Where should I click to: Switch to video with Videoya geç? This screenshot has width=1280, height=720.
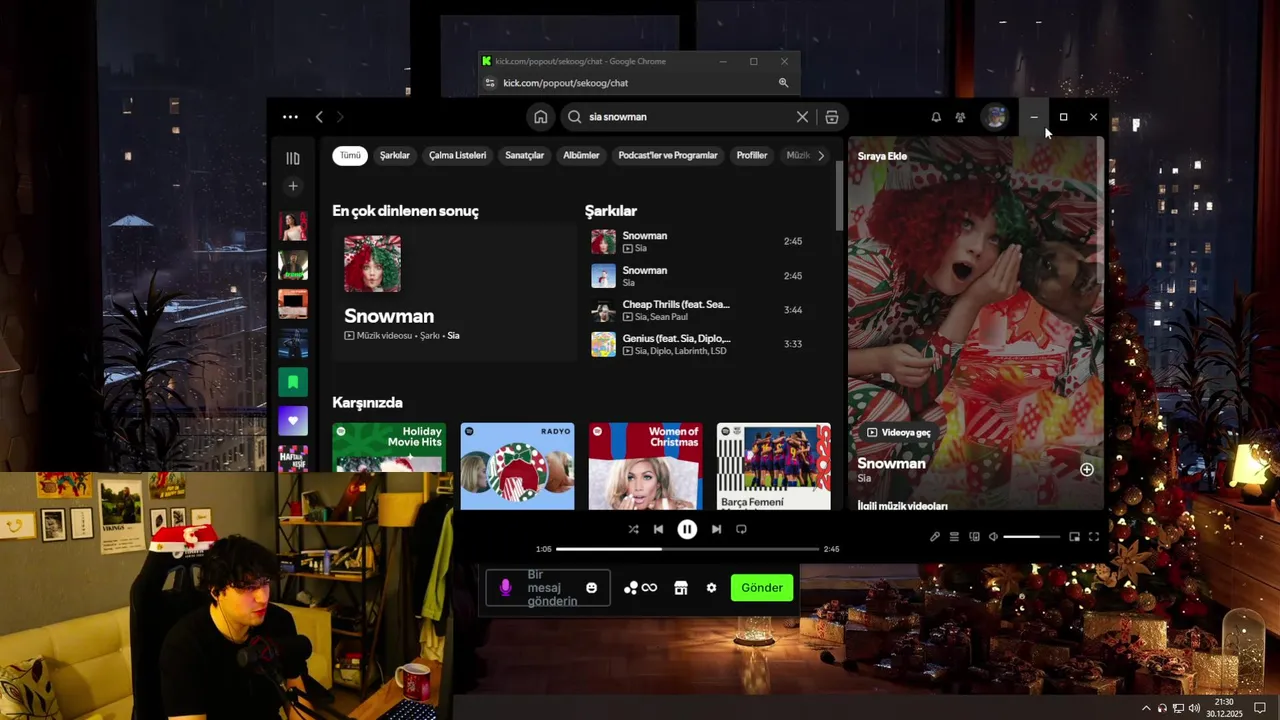click(x=899, y=432)
